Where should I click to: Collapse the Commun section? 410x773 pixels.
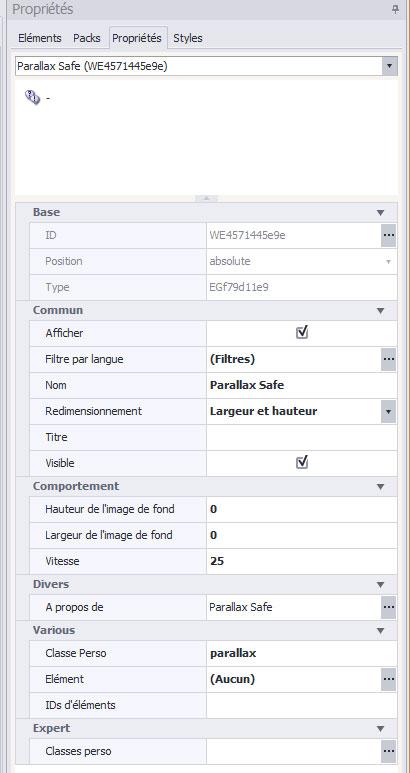tap(380, 311)
